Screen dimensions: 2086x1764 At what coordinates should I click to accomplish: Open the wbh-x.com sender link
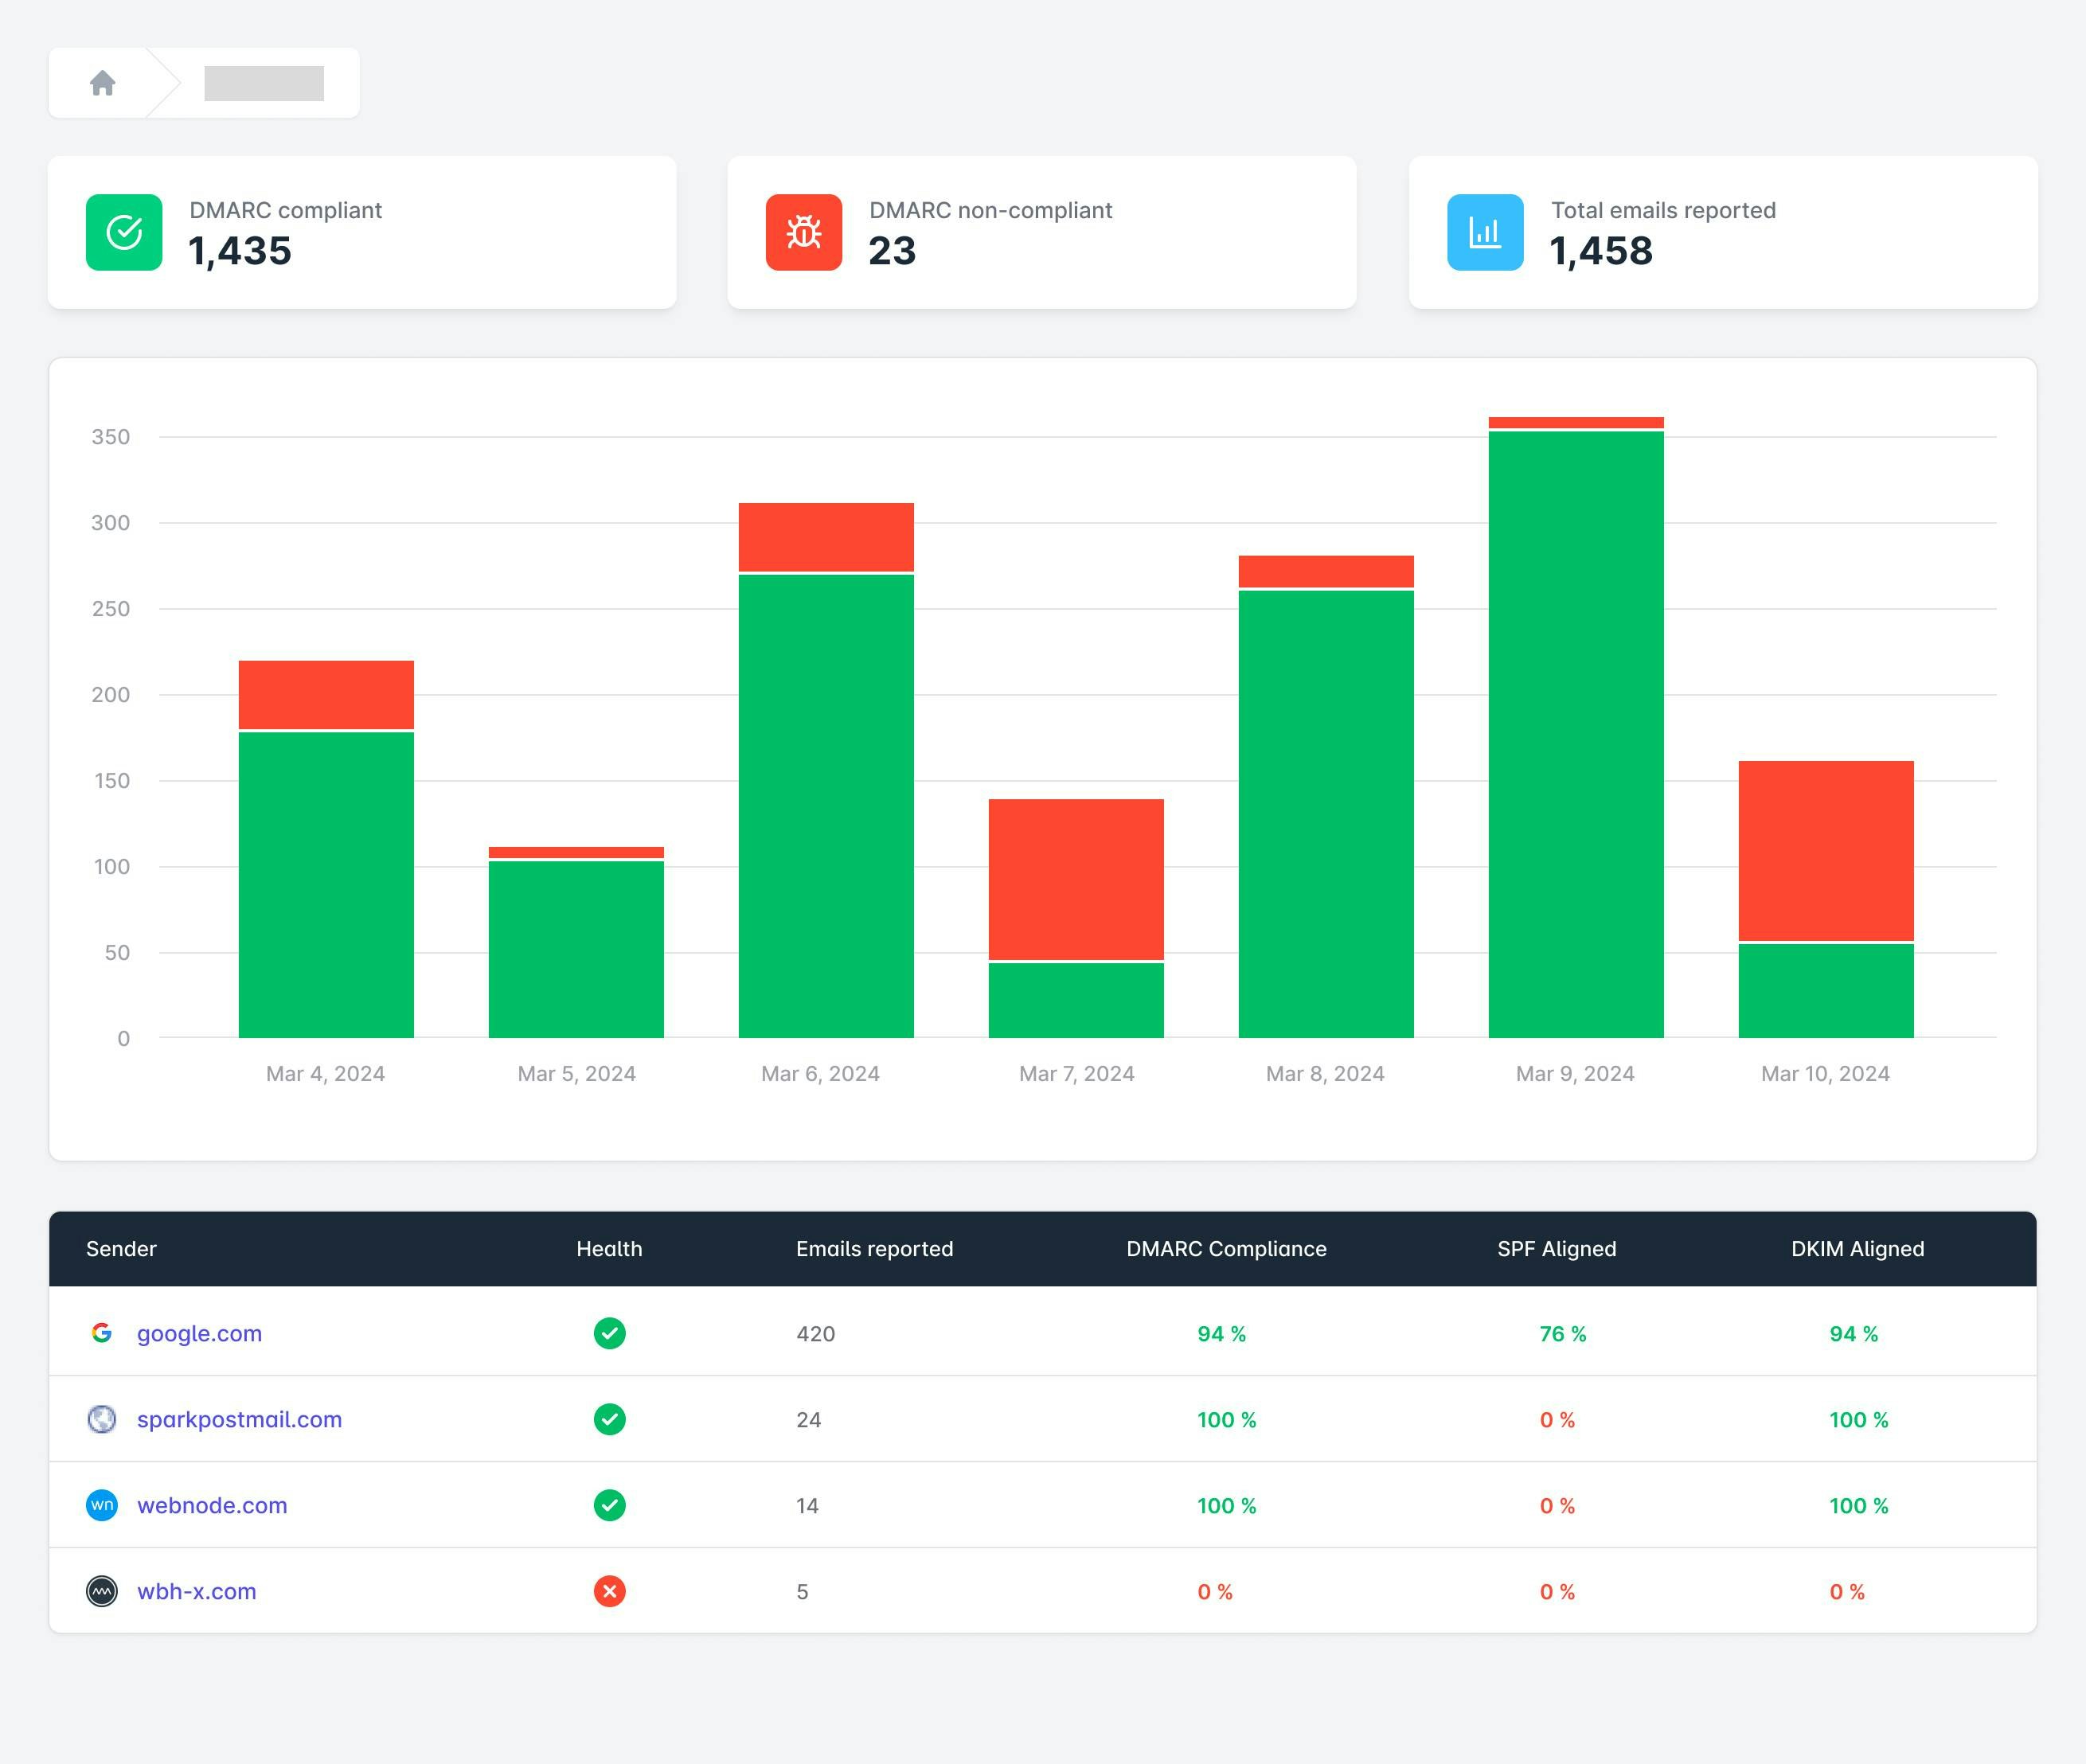197,1591
